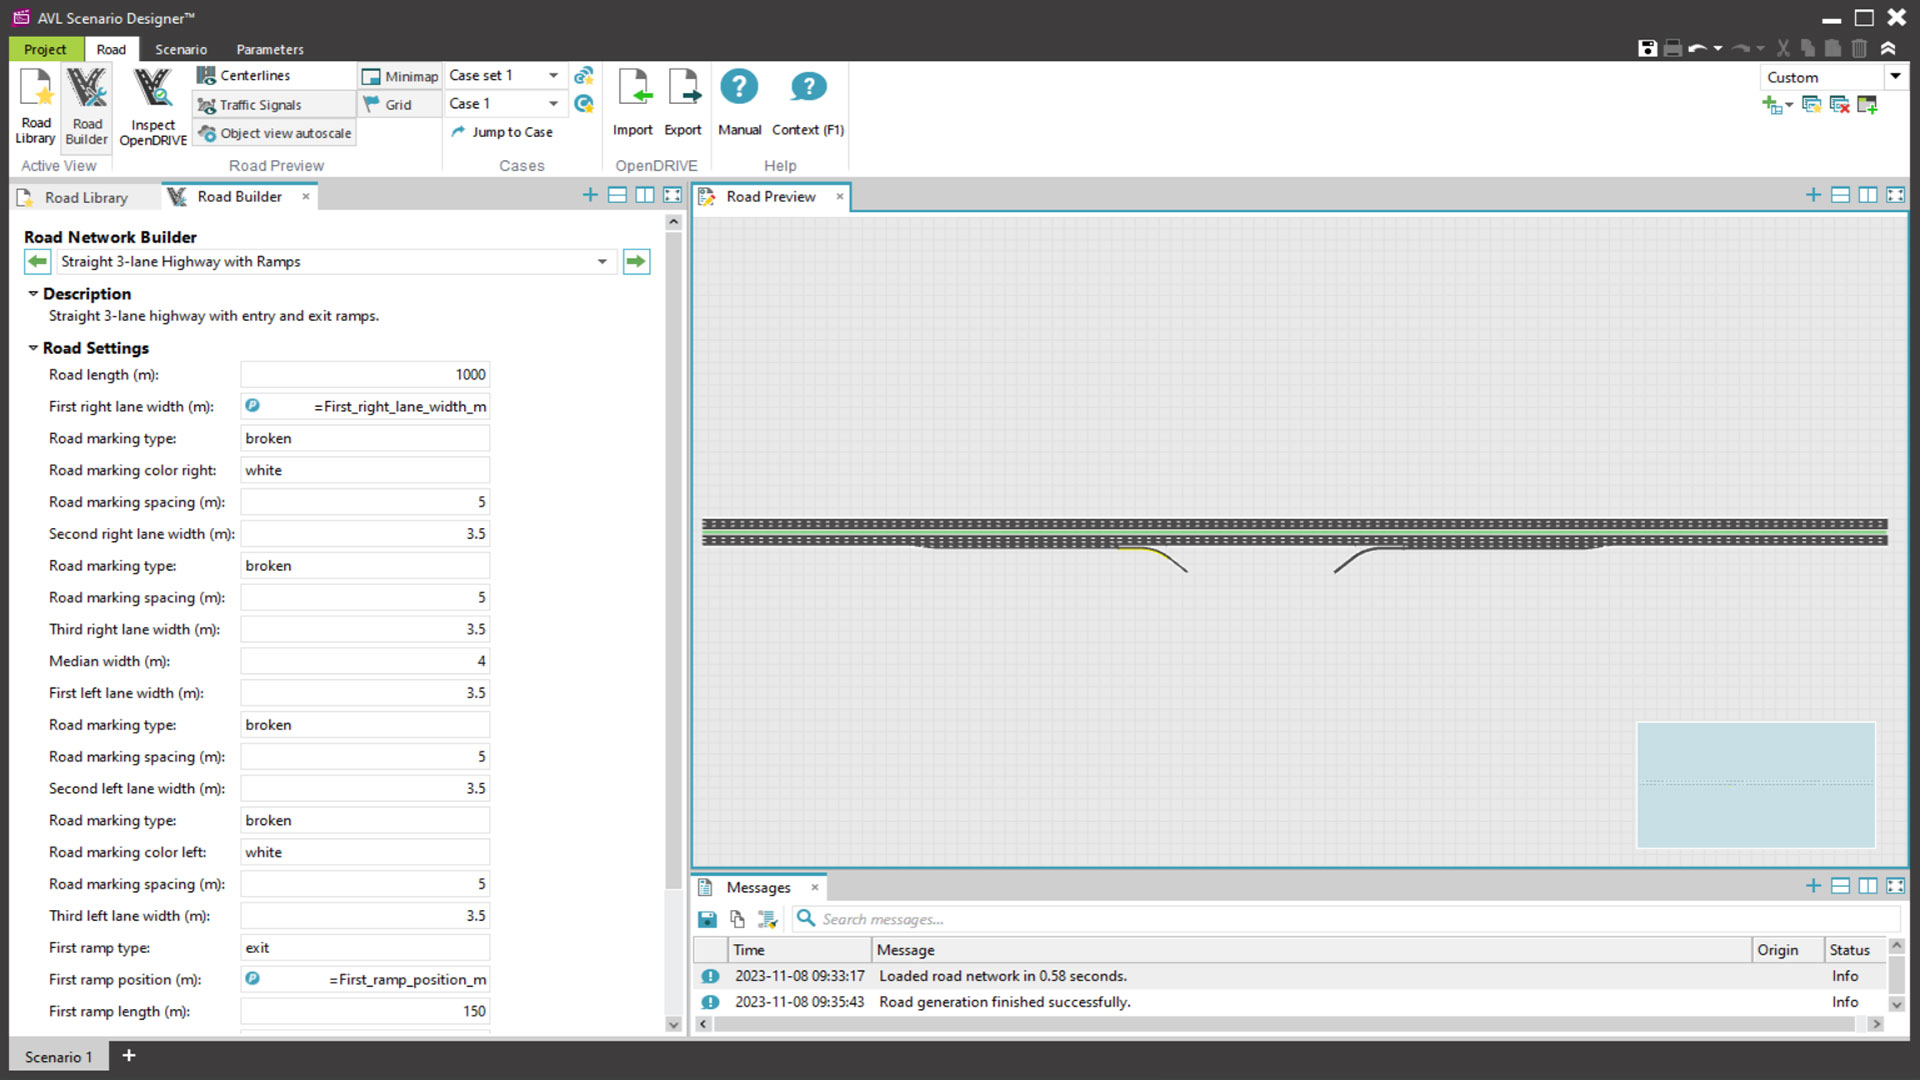This screenshot has height=1080, width=1920.
Task: Click the Road length input field
Action: [365, 375]
